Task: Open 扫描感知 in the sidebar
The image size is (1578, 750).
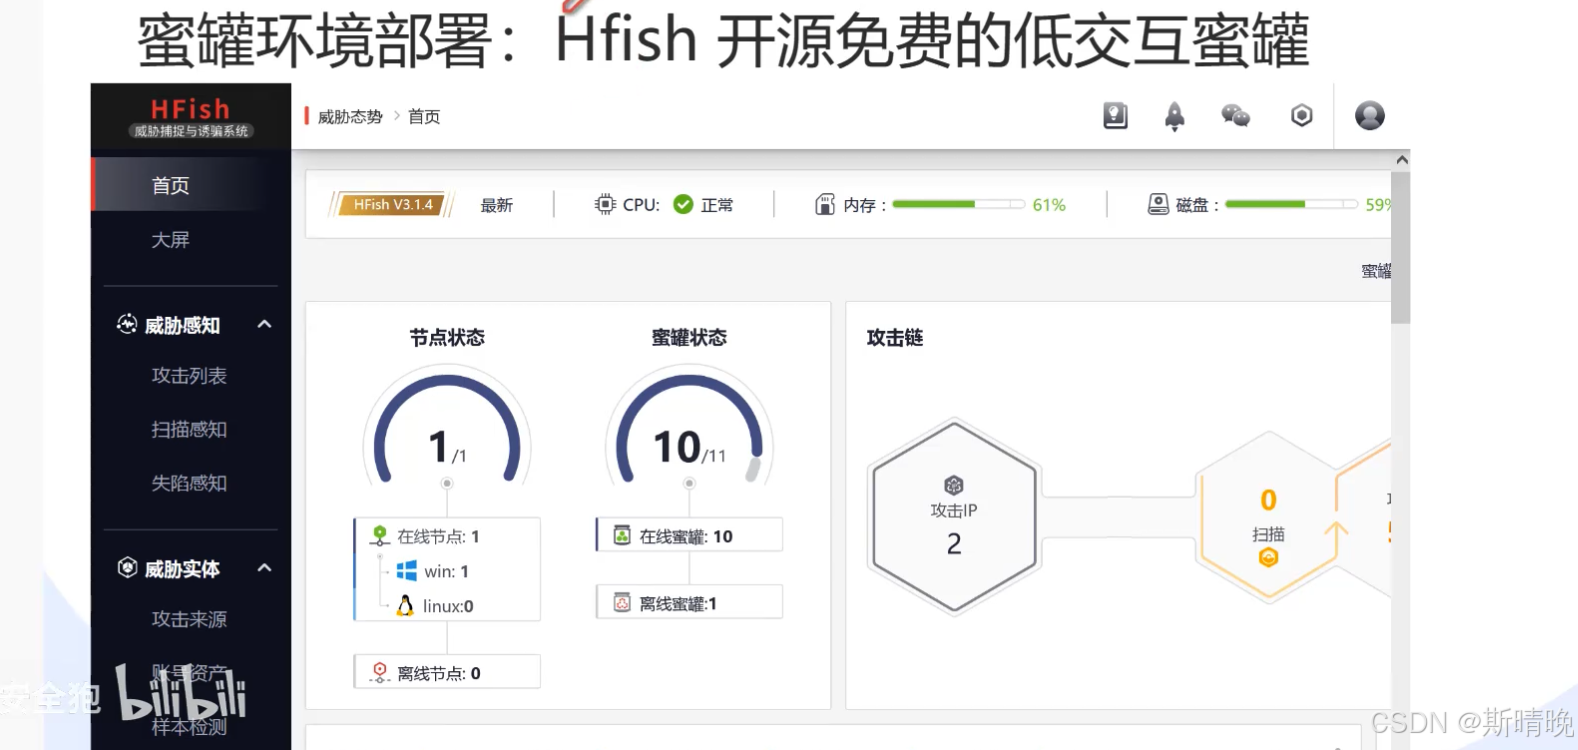Action: 191,430
